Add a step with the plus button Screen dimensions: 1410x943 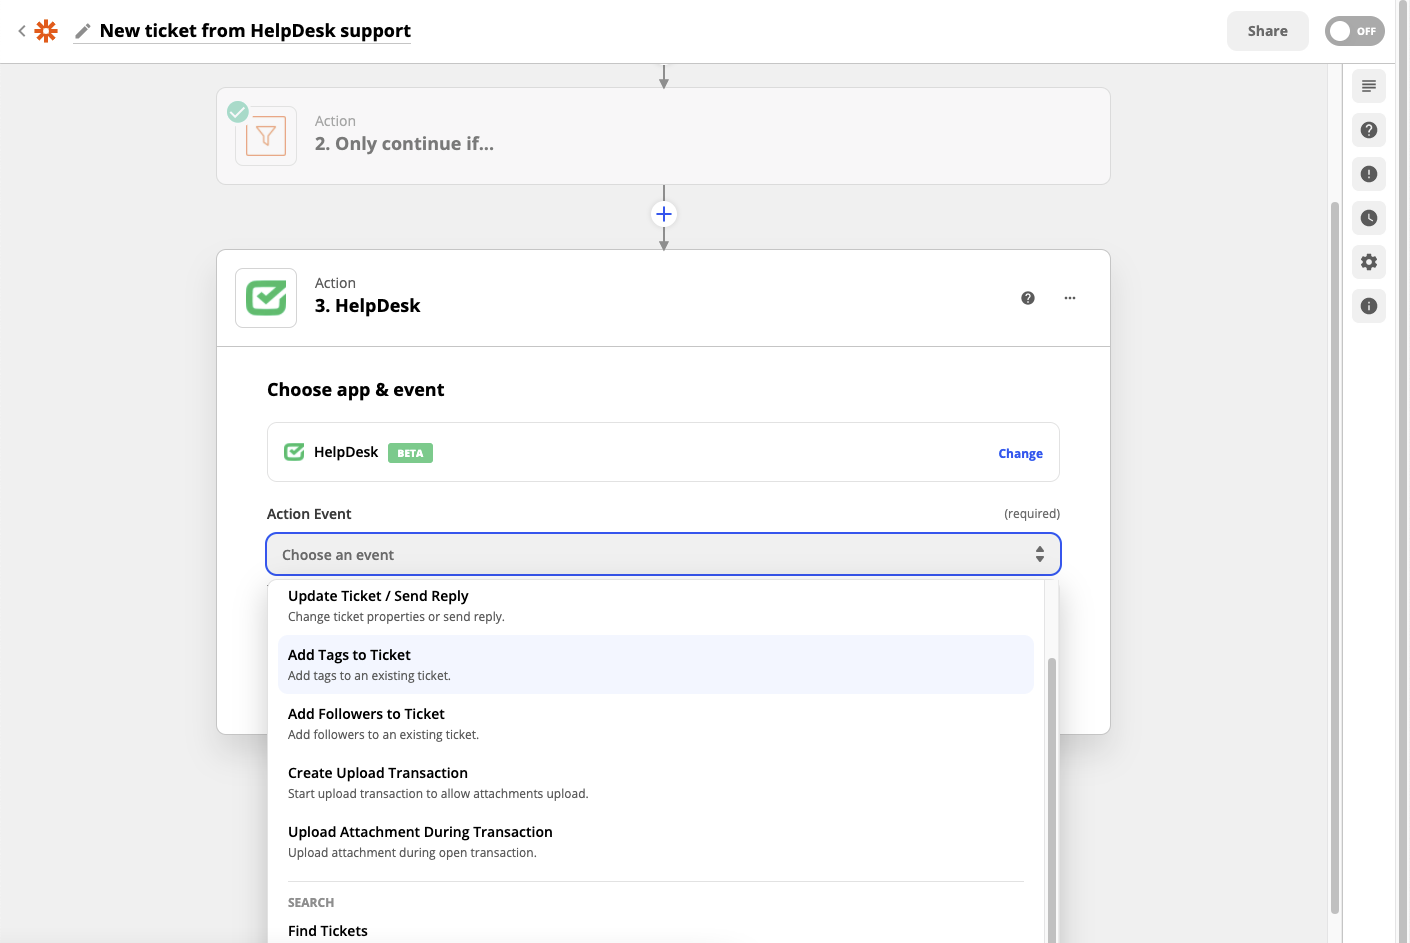663,214
